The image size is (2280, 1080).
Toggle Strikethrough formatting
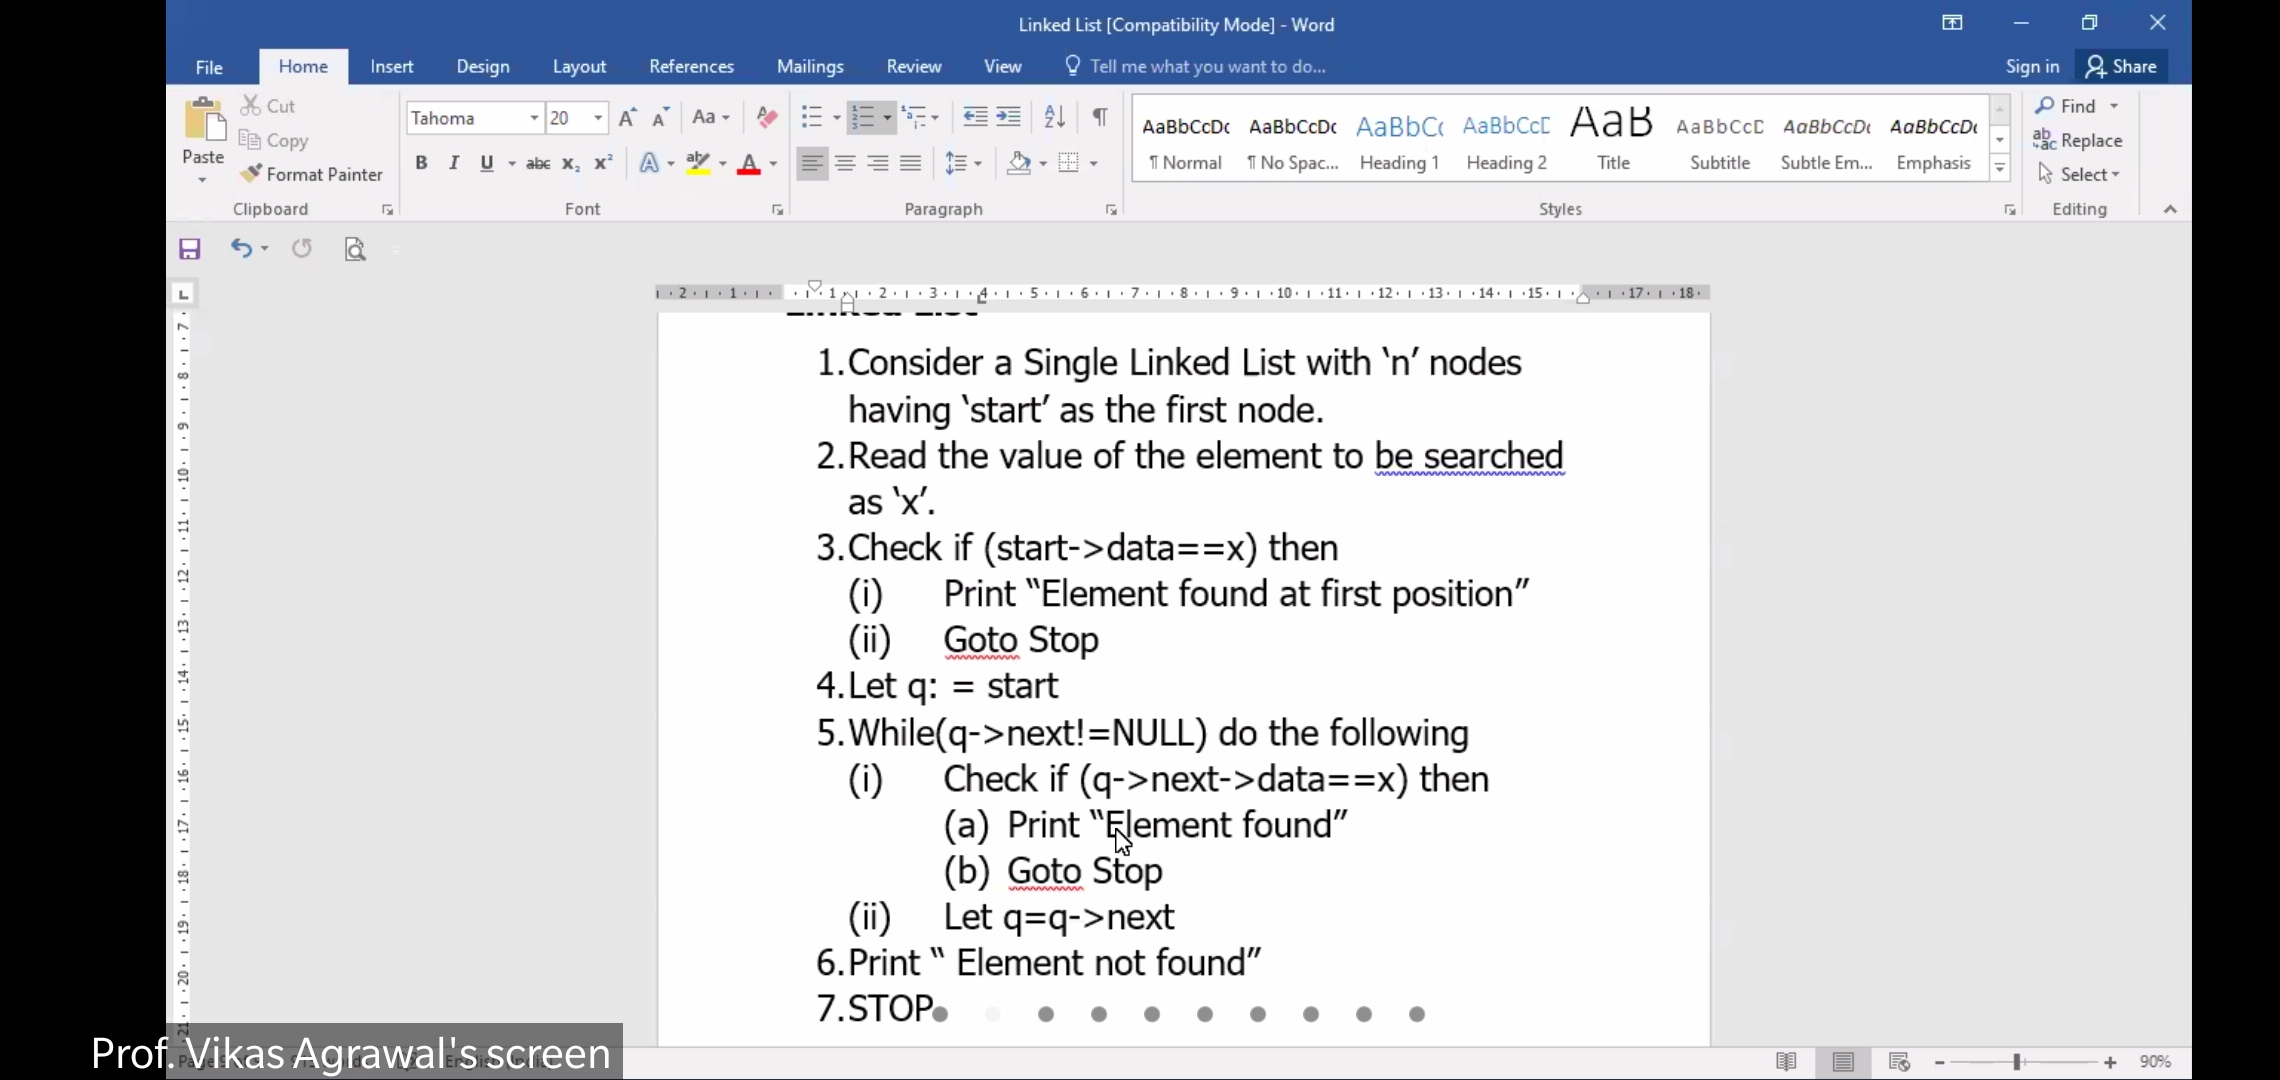(538, 163)
